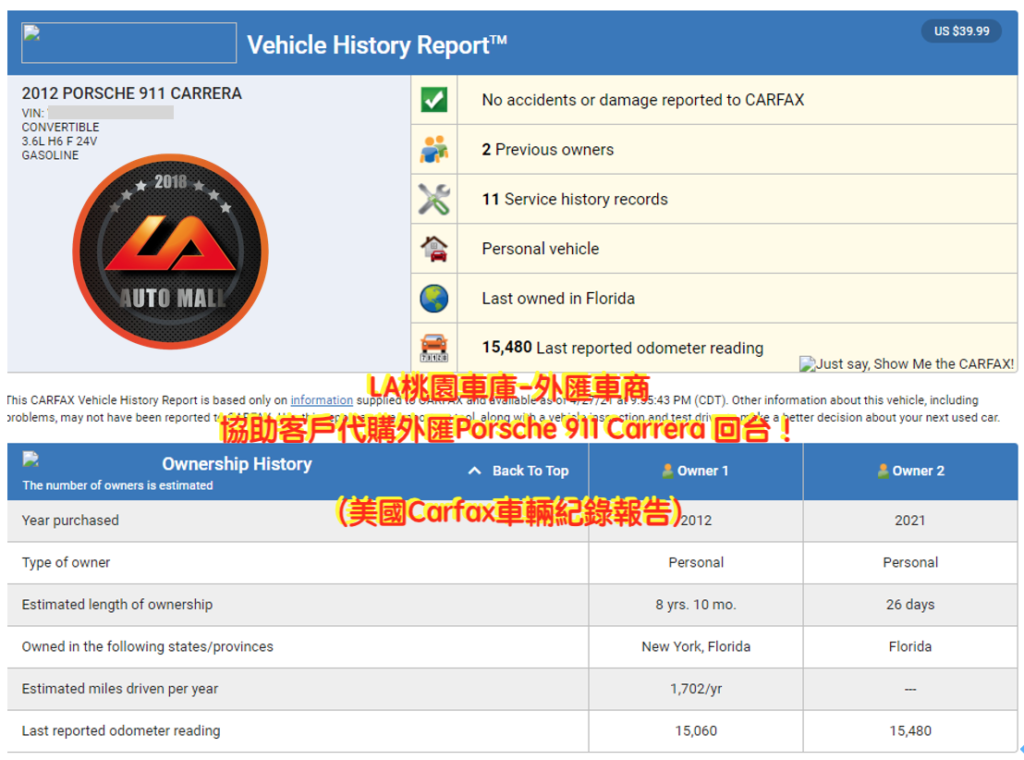Click the 'Last reported odometer reading' table label
The height and width of the screenshot is (760, 1024).
click(121, 731)
